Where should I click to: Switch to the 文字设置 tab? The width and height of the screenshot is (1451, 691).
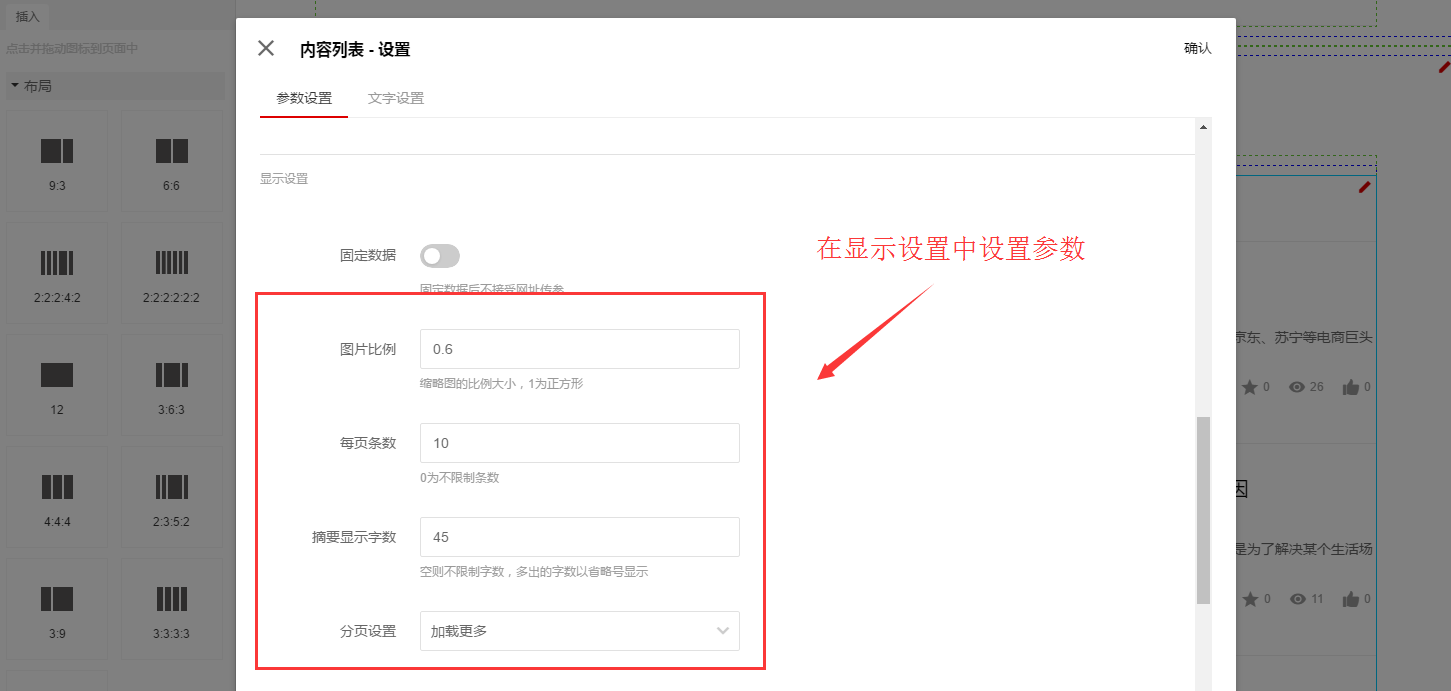pos(396,98)
